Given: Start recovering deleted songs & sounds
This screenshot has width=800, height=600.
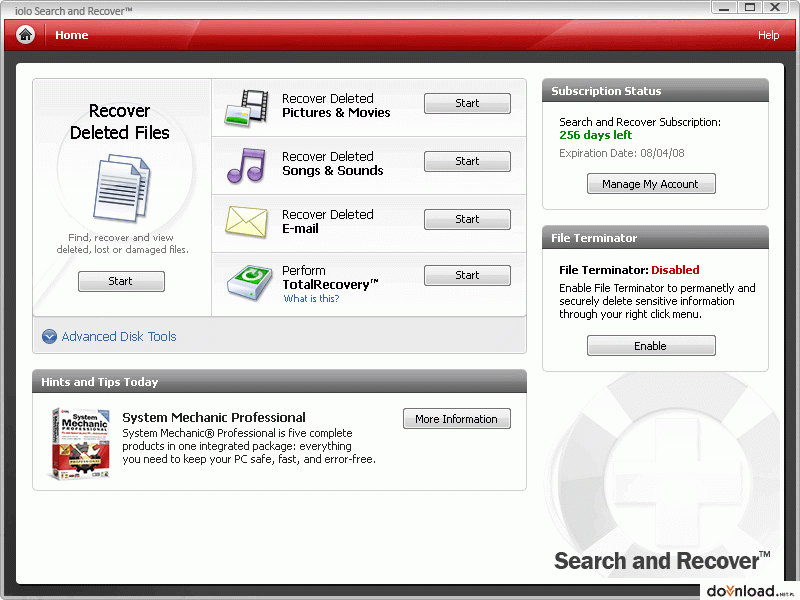Looking at the screenshot, I should coord(467,161).
